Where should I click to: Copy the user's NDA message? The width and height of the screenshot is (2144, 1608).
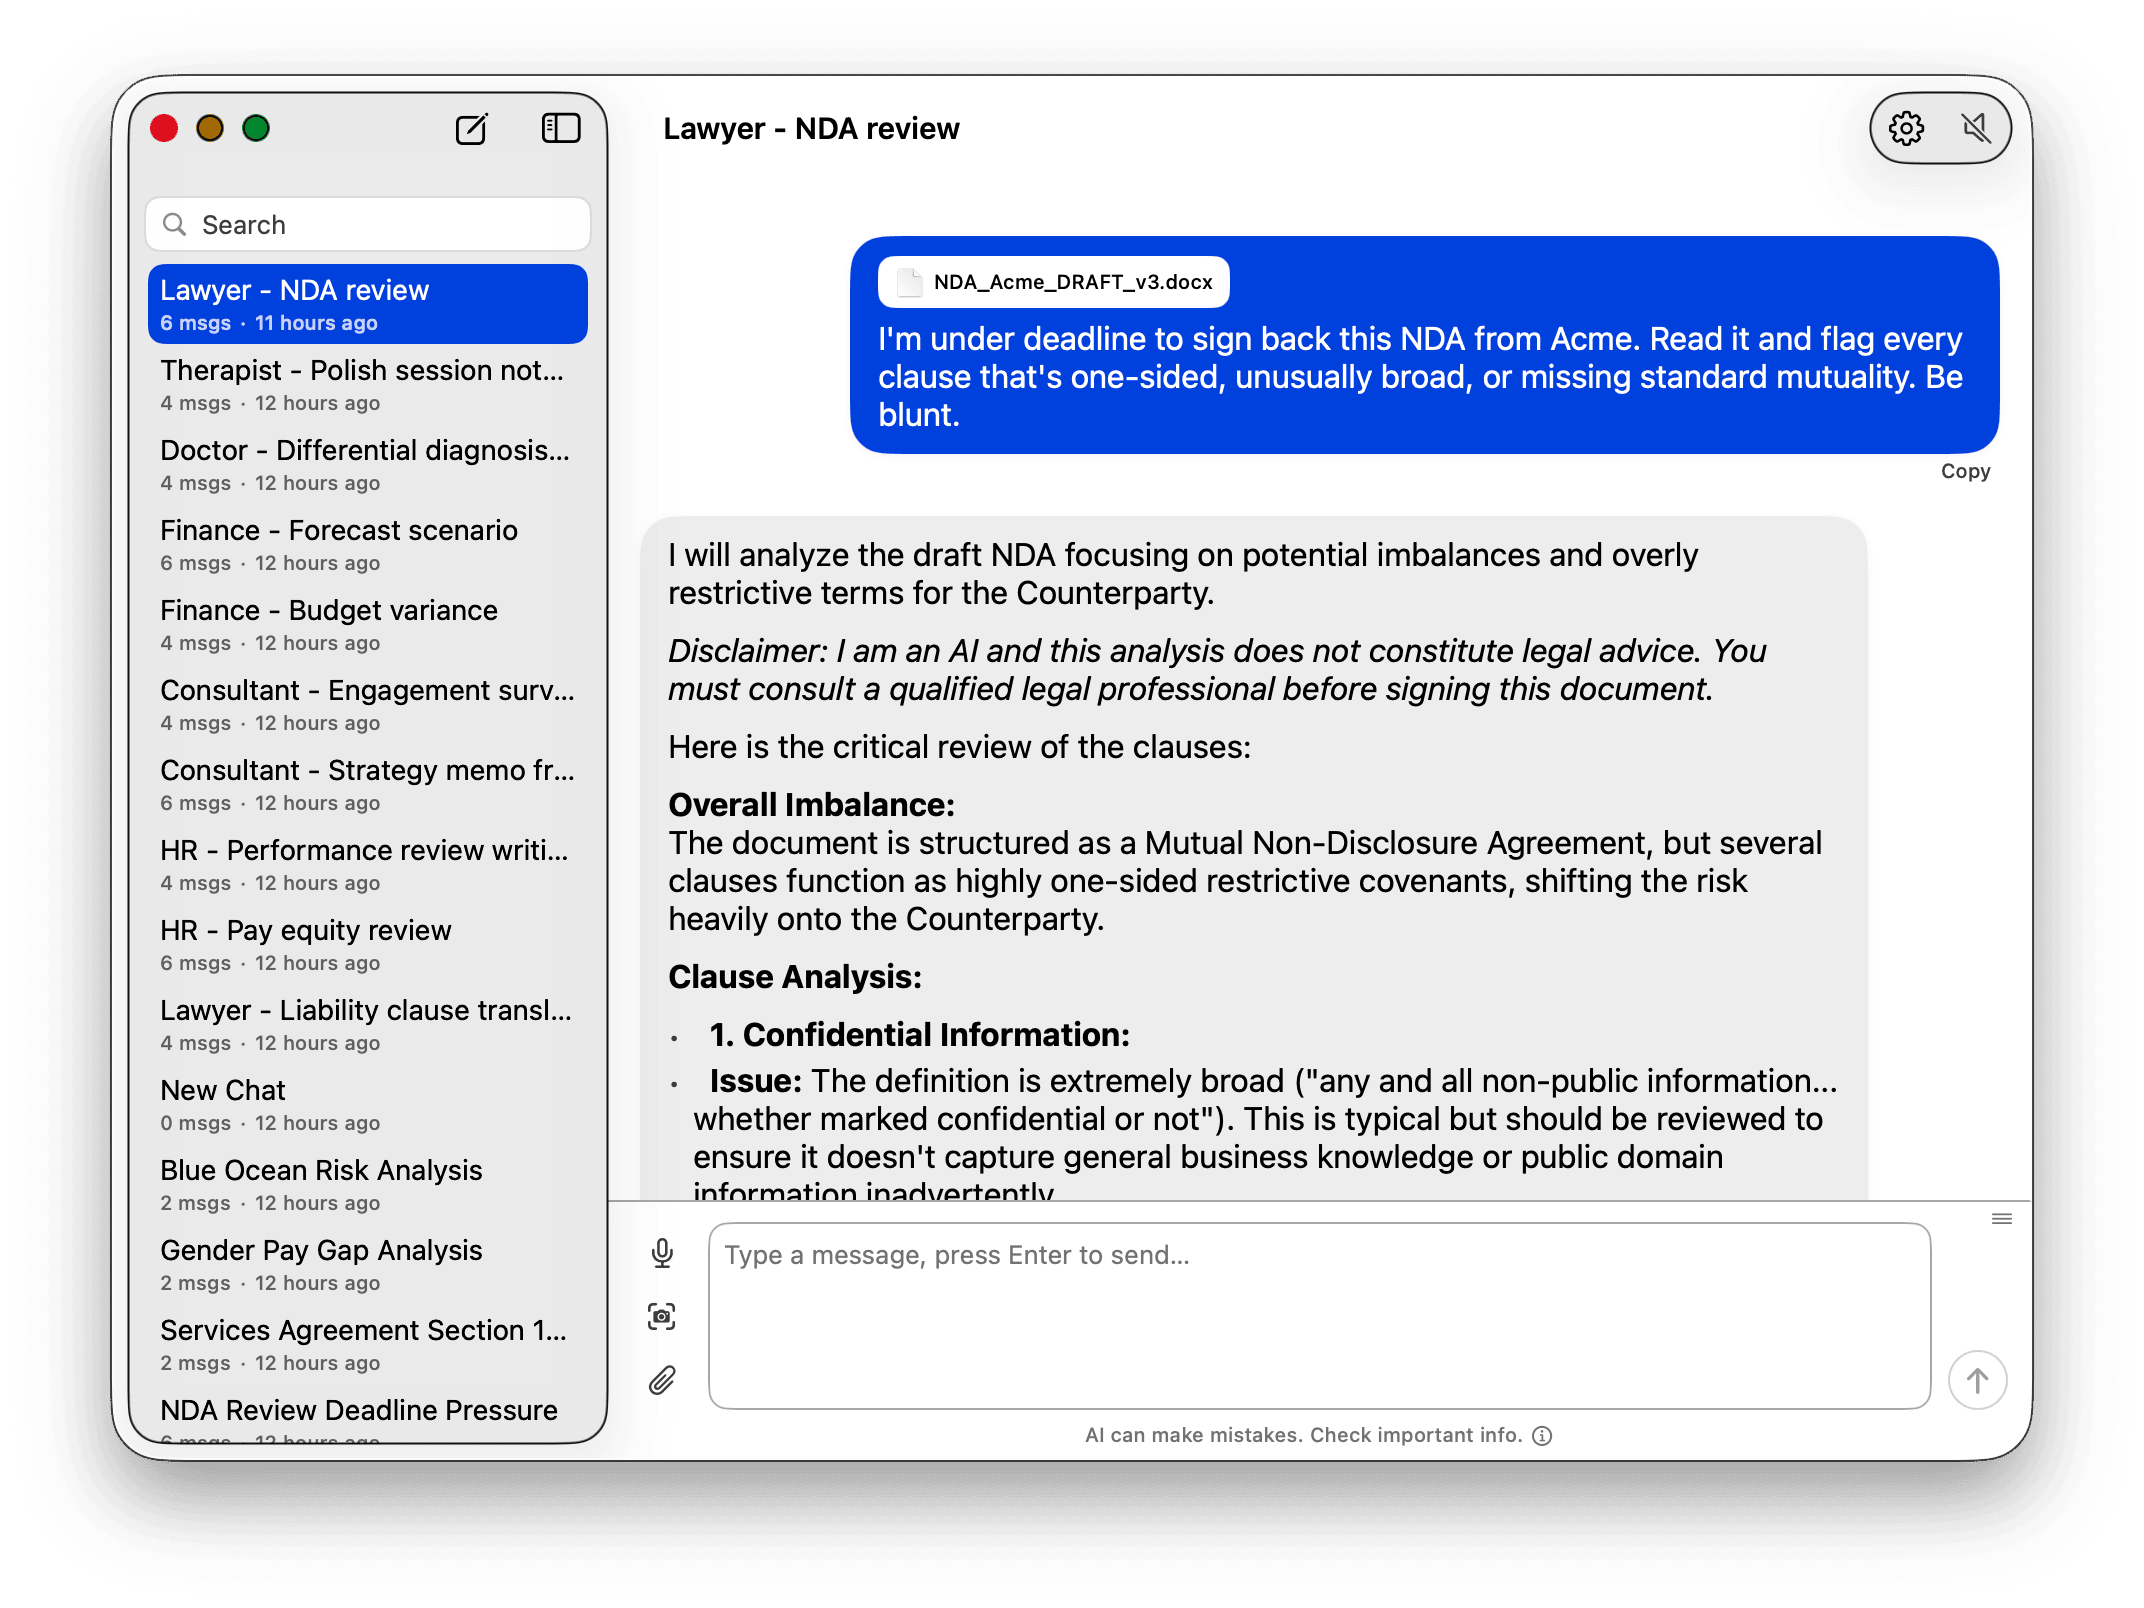[x=1965, y=471]
